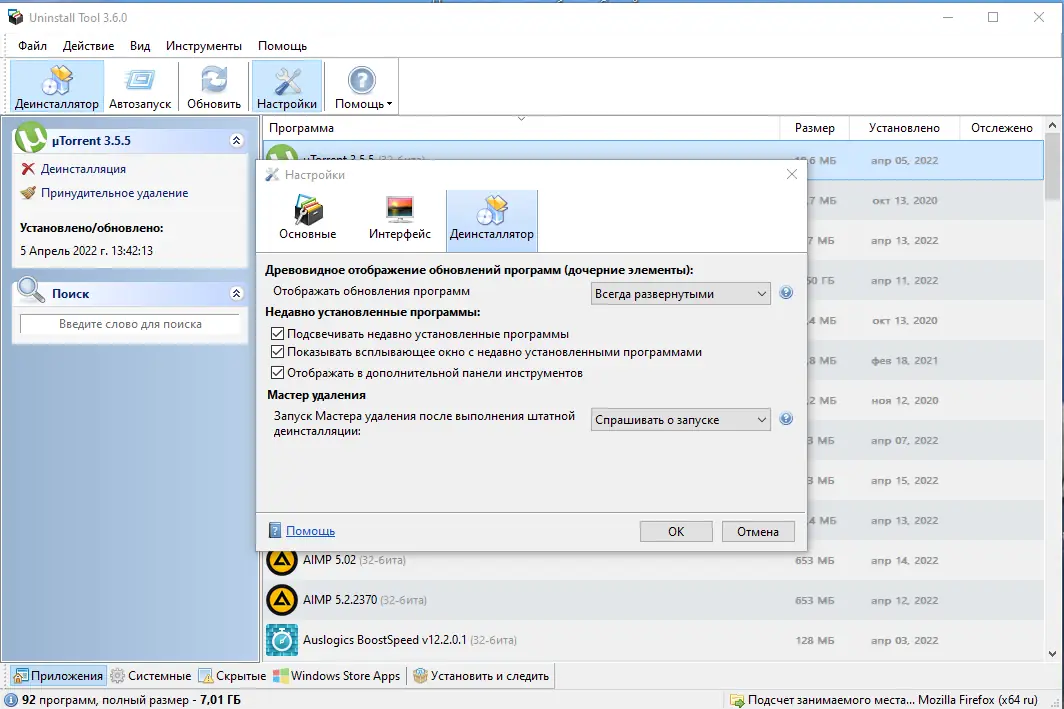Click the Помощь link in settings dialog
The width and height of the screenshot is (1064, 709).
click(x=310, y=531)
